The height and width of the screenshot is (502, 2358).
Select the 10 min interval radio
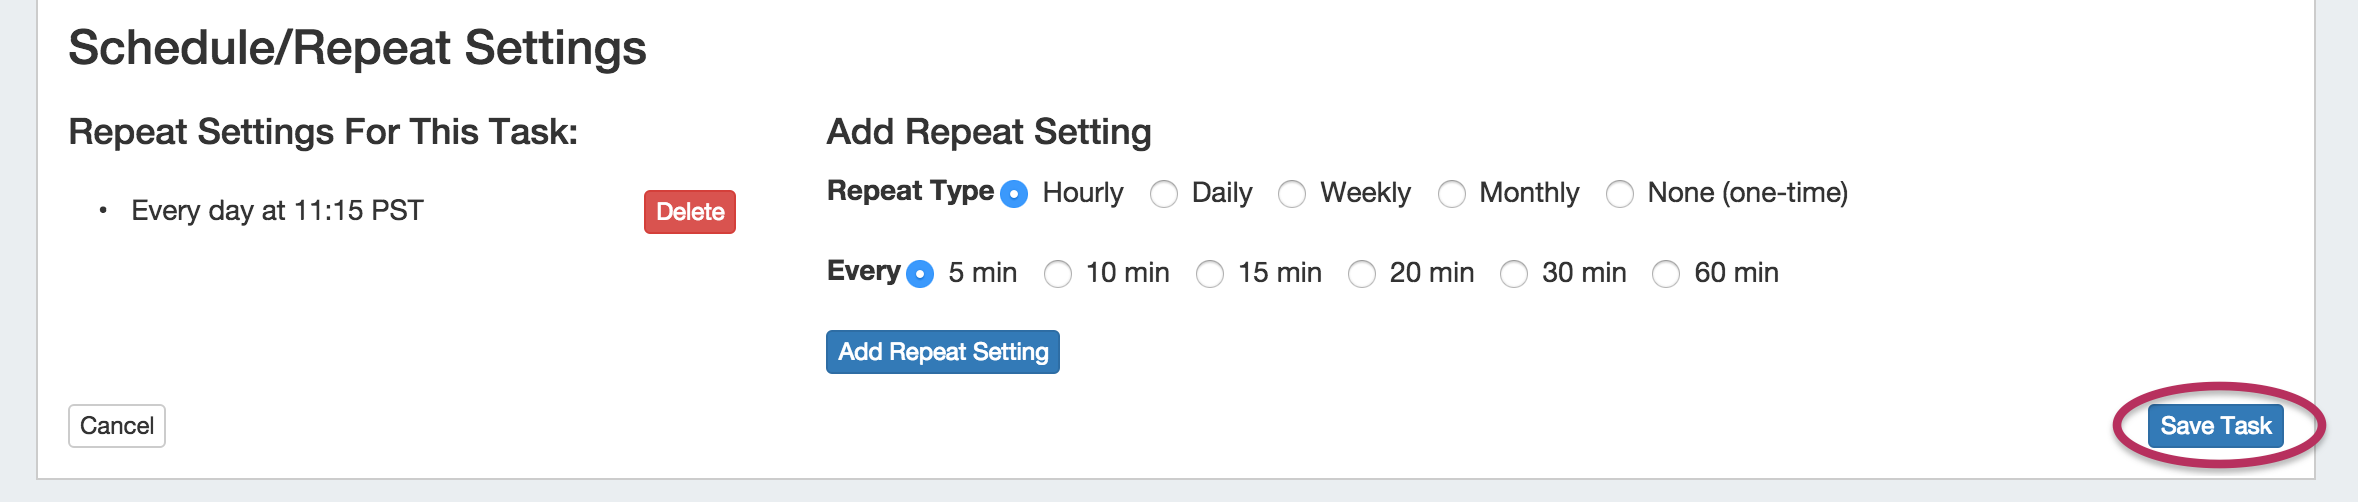tap(1058, 274)
